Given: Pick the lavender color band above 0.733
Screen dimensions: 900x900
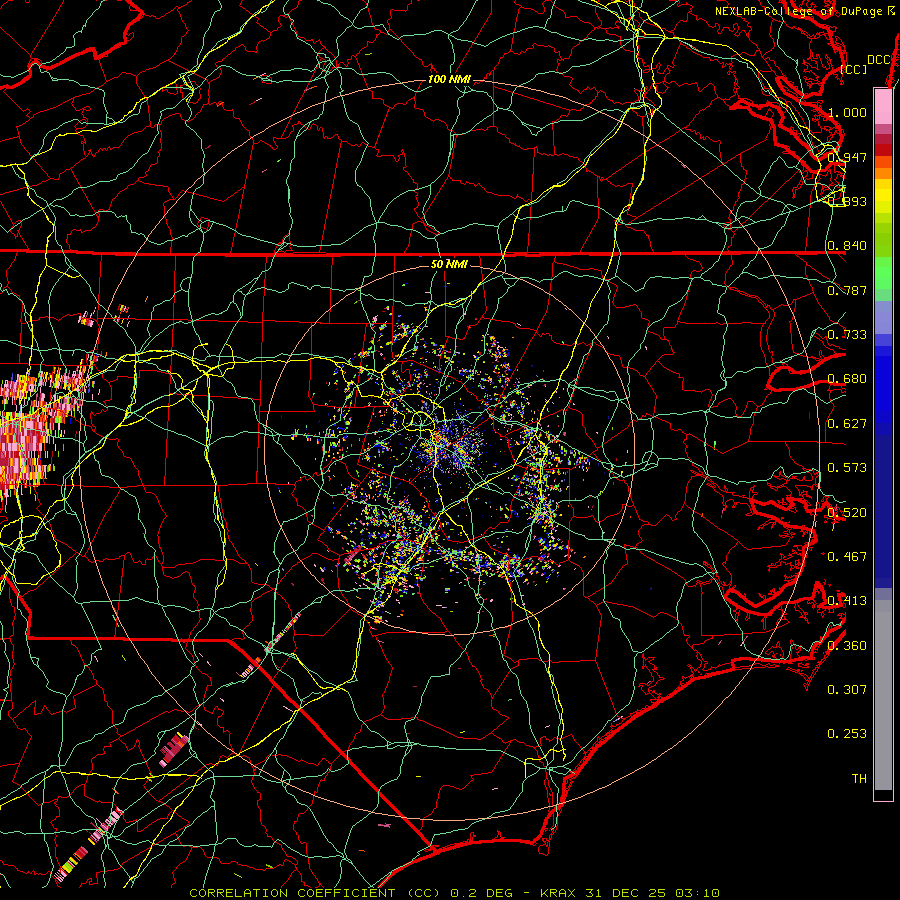Looking at the screenshot, I should tap(883, 317).
